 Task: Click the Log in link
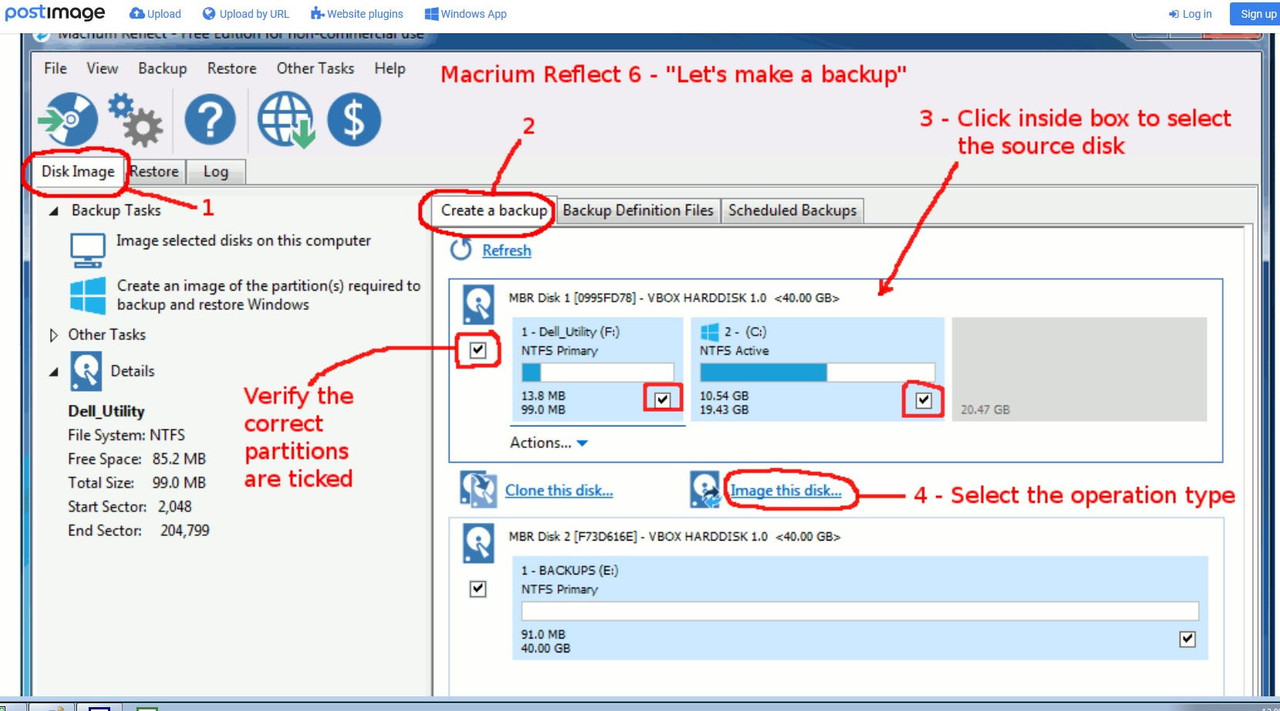pyautogui.click(x=1190, y=14)
